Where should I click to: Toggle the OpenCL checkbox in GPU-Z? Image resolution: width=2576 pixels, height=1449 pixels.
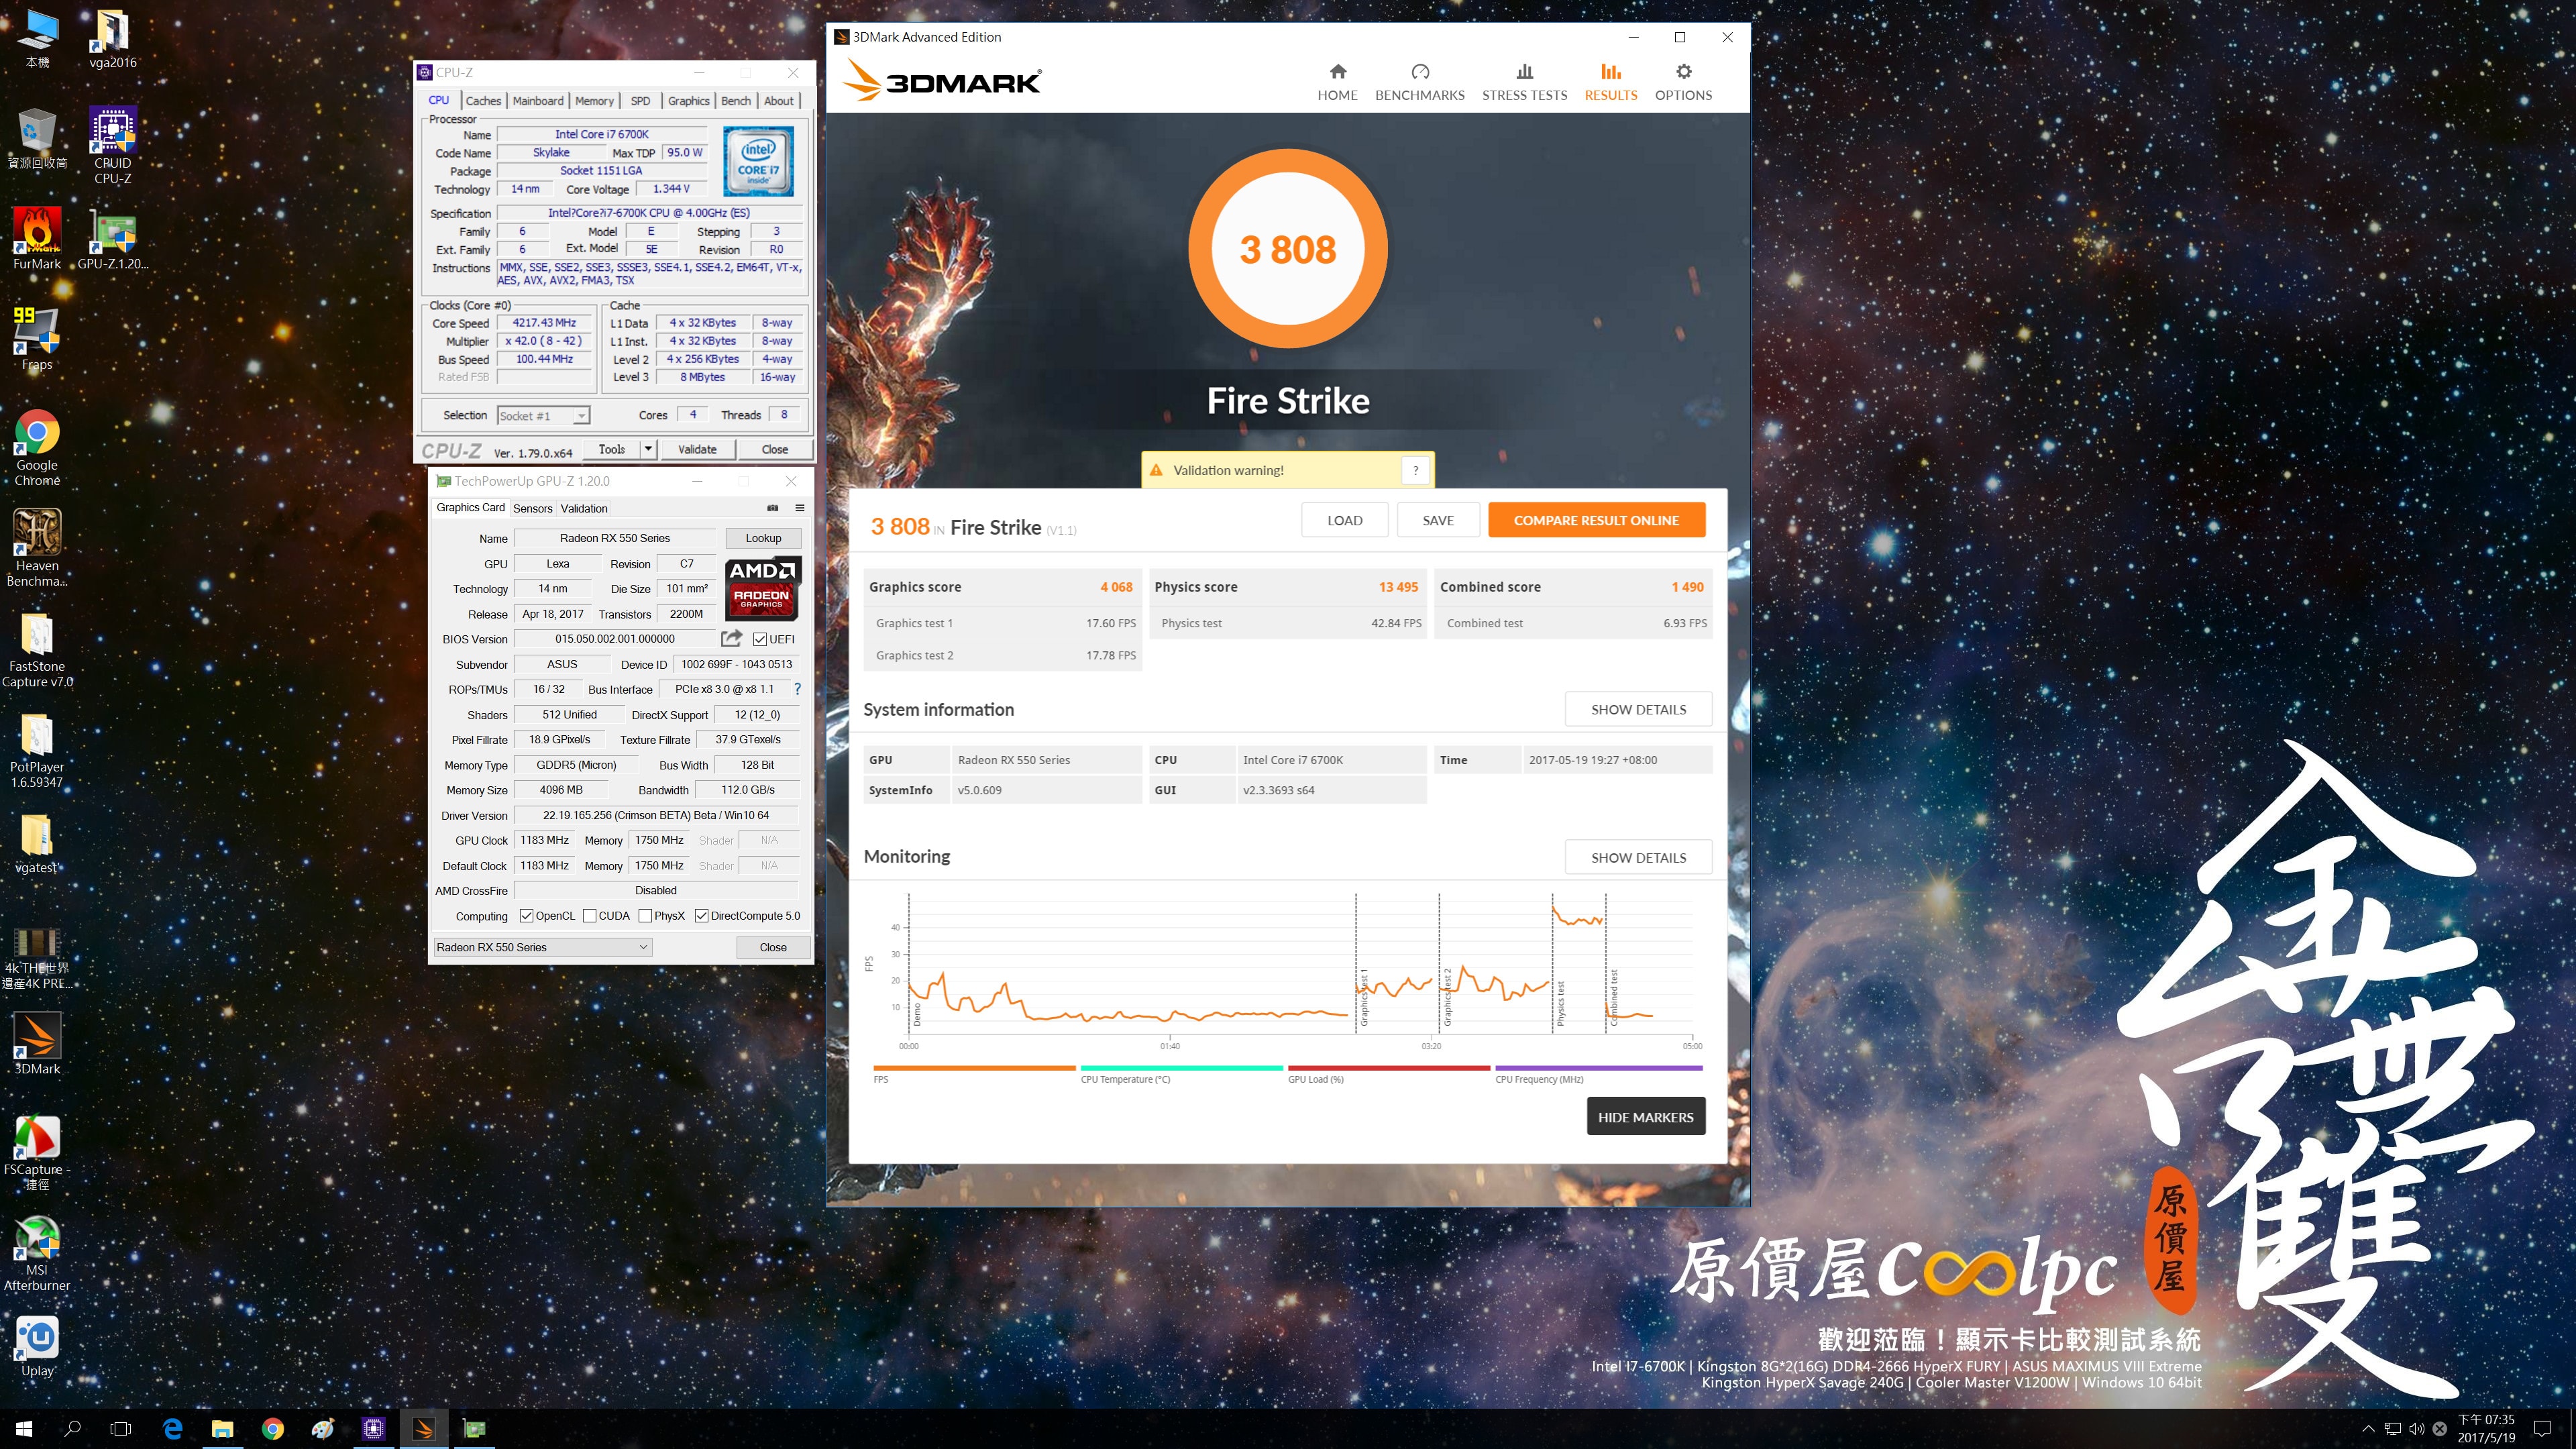point(526,916)
